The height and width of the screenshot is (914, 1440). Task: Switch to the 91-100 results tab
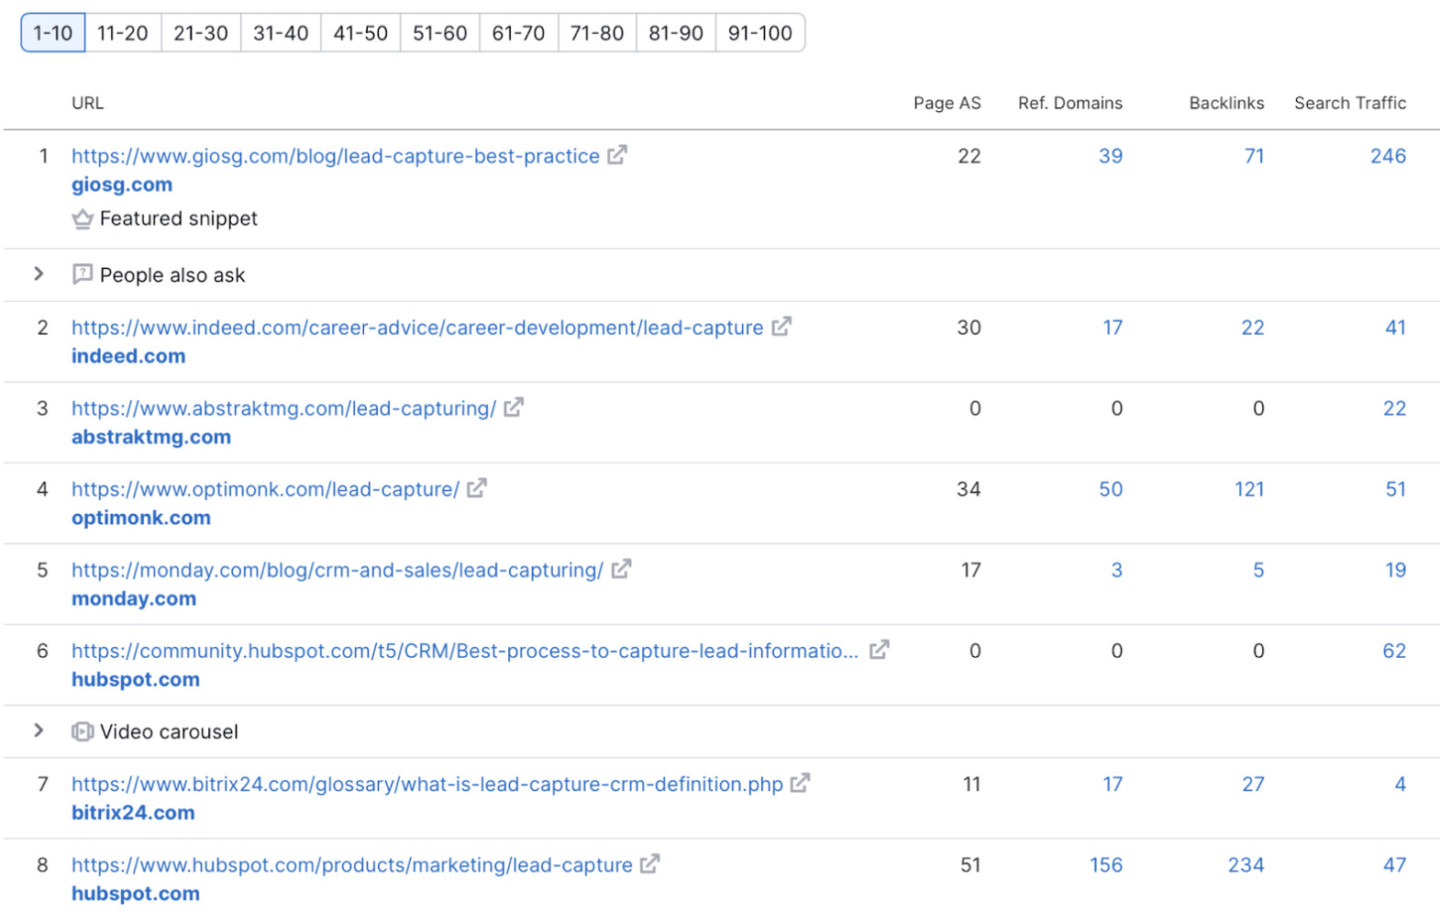(760, 33)
